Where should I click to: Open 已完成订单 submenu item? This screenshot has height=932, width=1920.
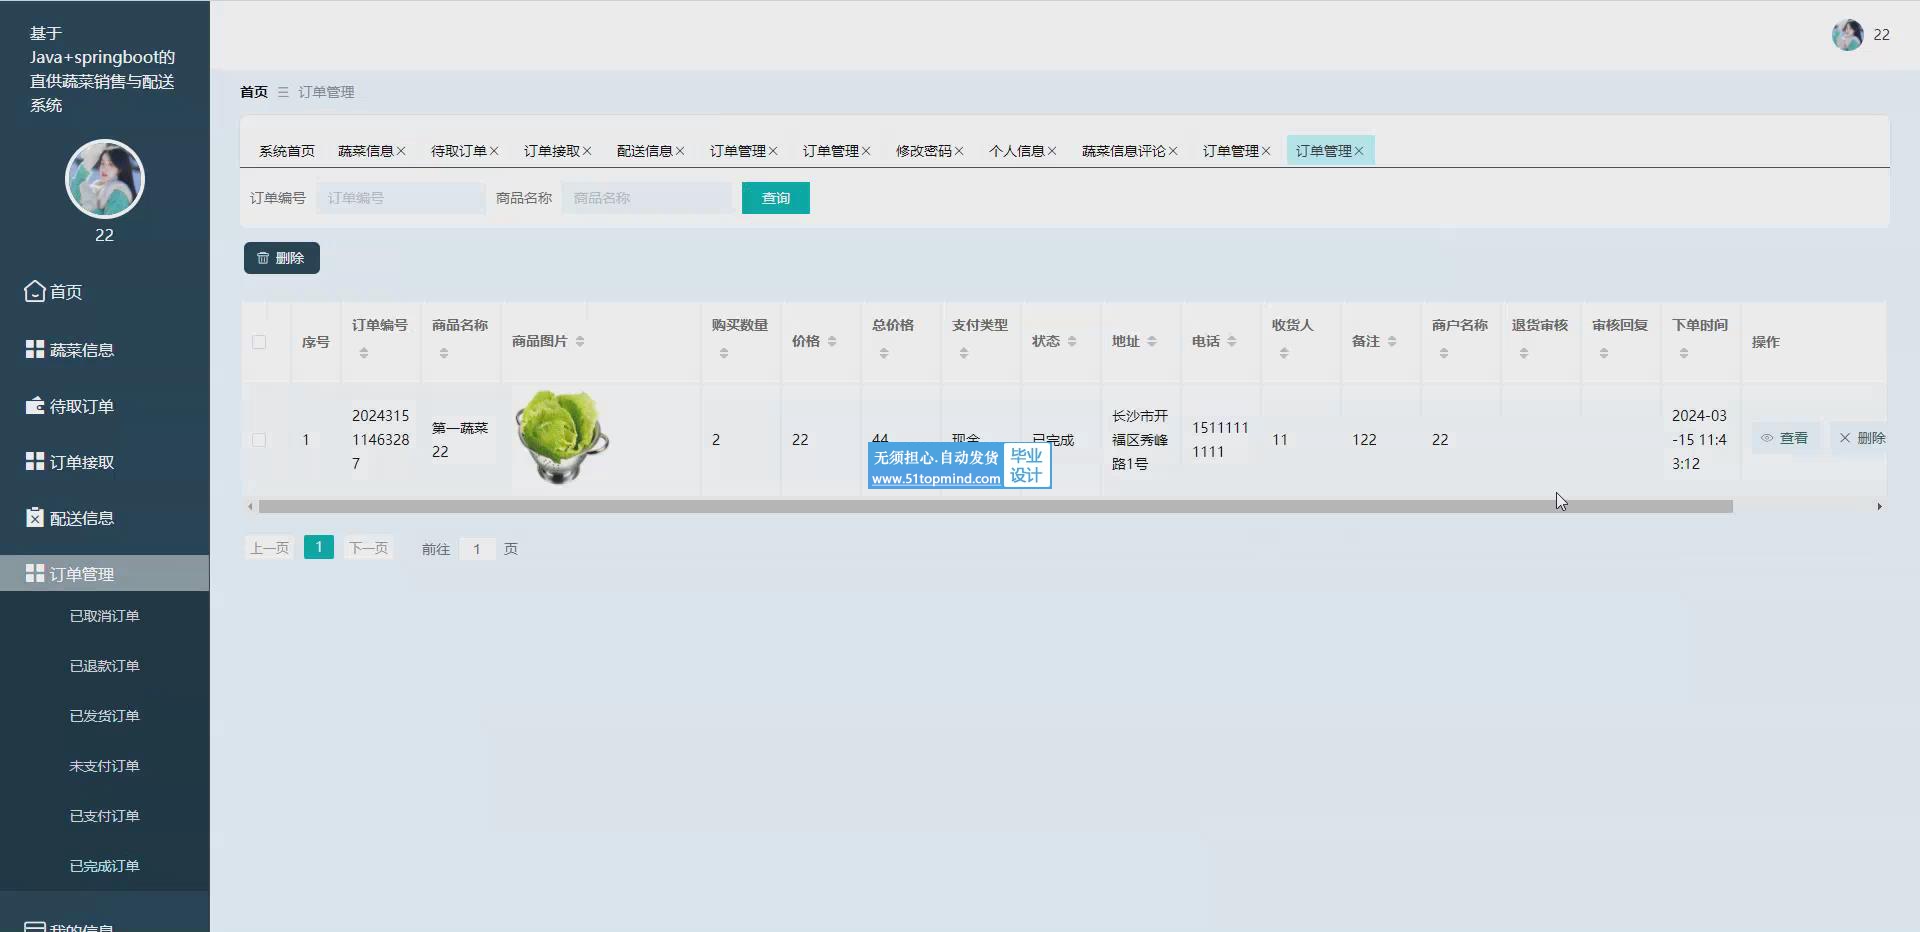pos(104,866)
